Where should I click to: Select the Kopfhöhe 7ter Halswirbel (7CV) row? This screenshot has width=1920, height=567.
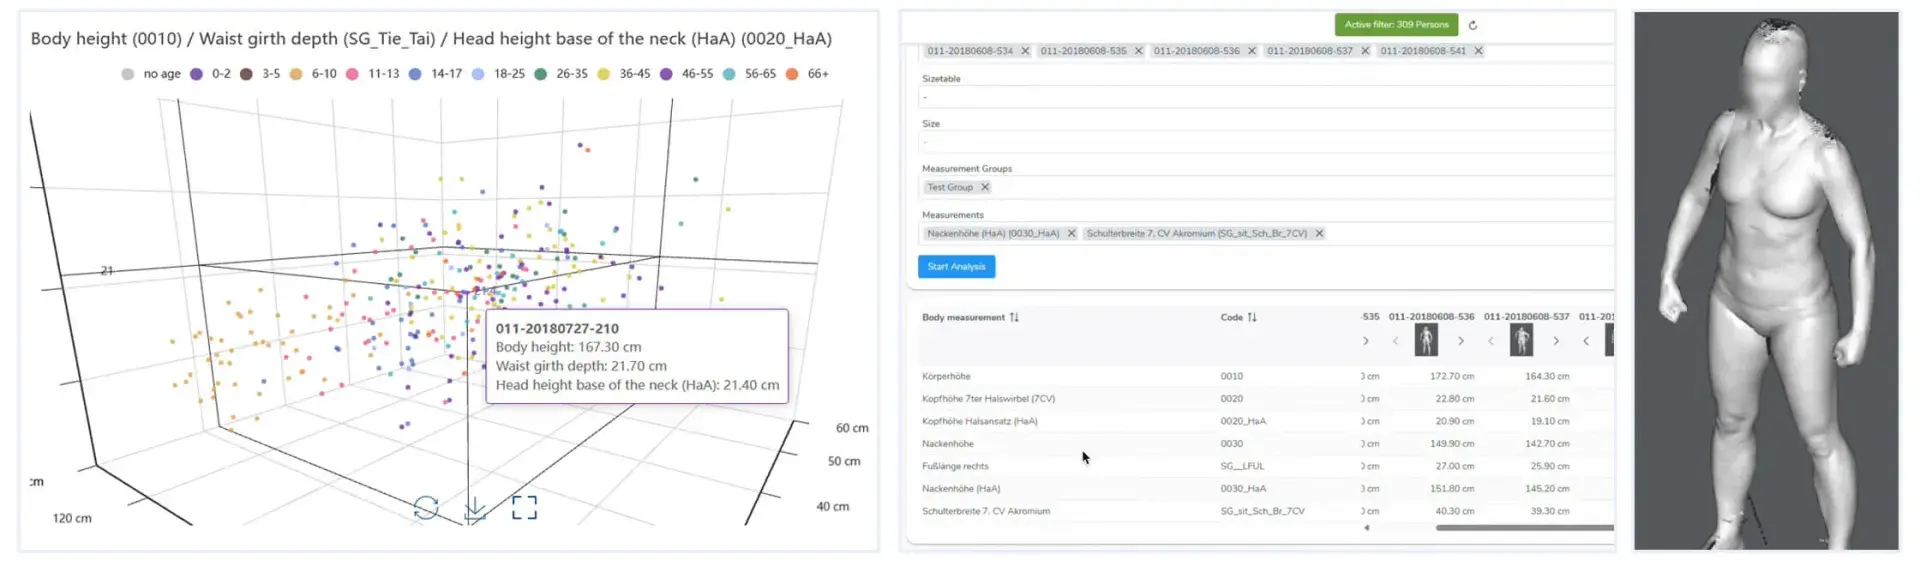coord(988,398)
